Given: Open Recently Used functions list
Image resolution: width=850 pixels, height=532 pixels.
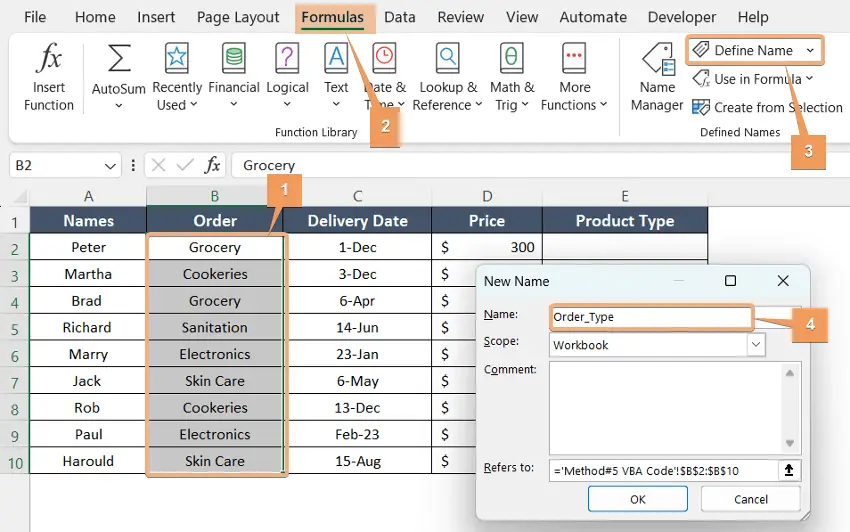Looking at the screenshot, I should [x=177, y=77].
